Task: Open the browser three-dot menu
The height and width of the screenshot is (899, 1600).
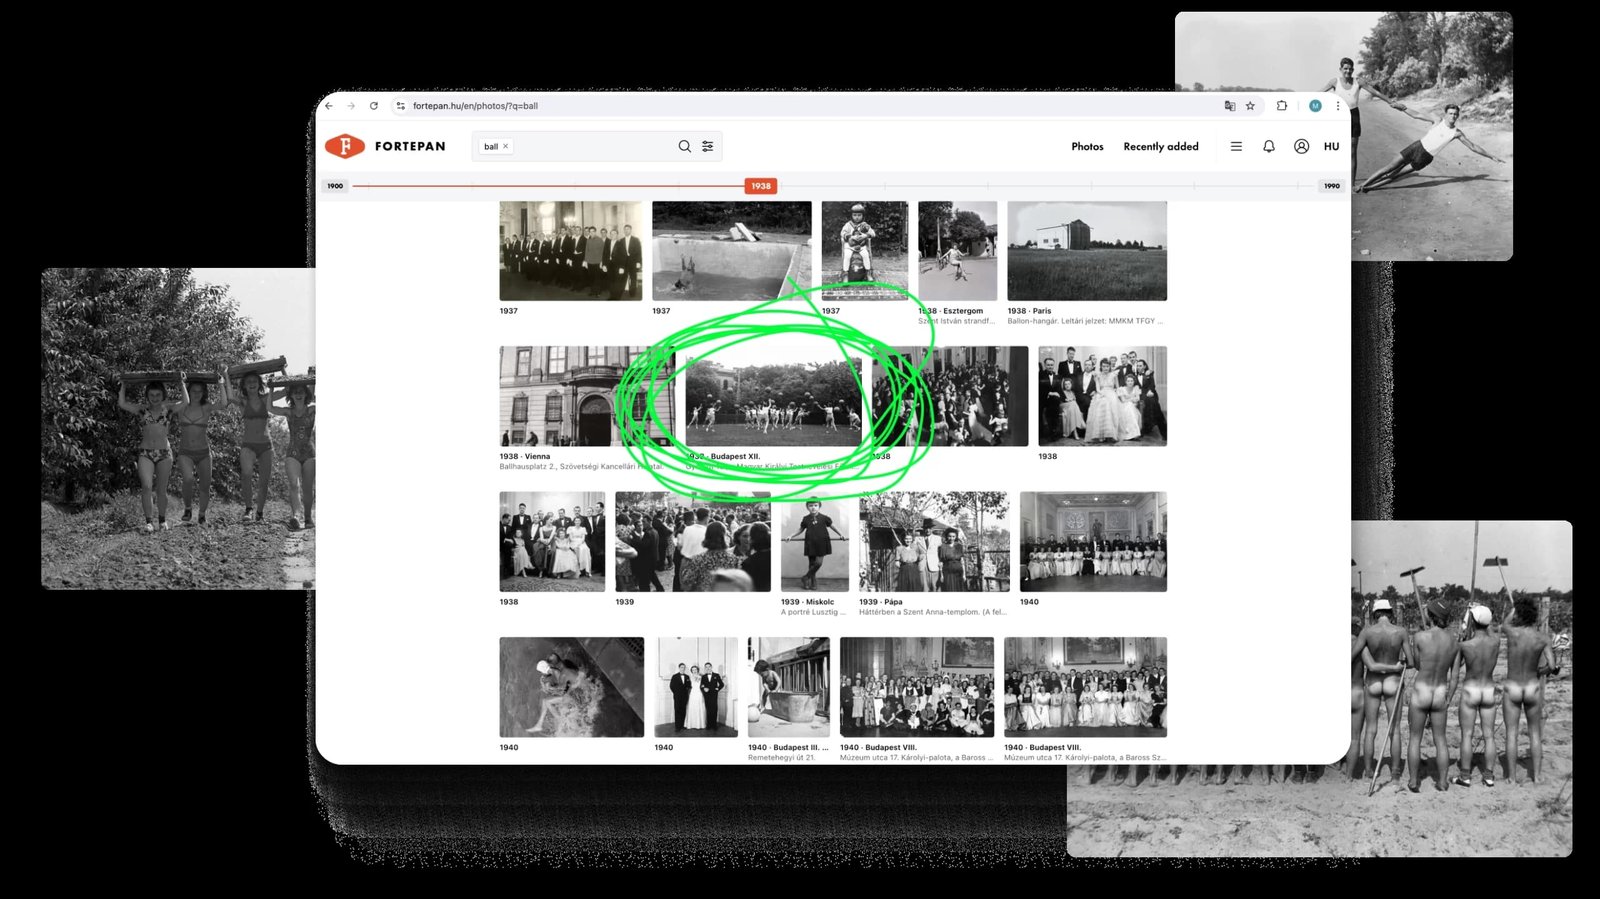Action: [1338, 106]
